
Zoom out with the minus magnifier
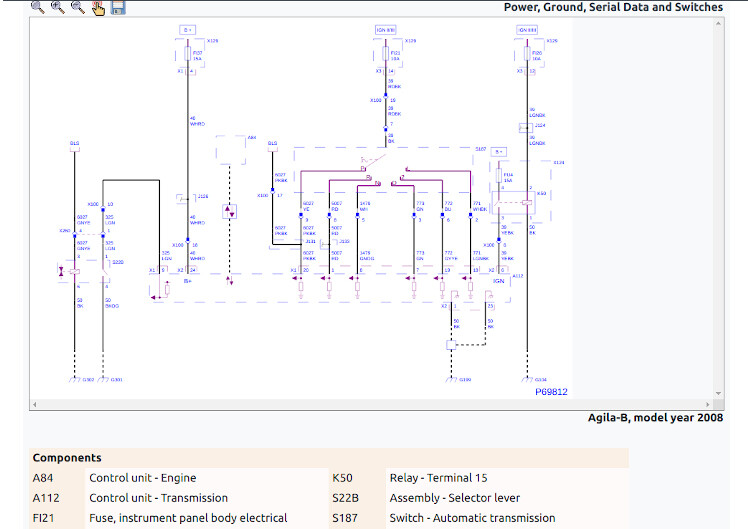pos(78,7)
